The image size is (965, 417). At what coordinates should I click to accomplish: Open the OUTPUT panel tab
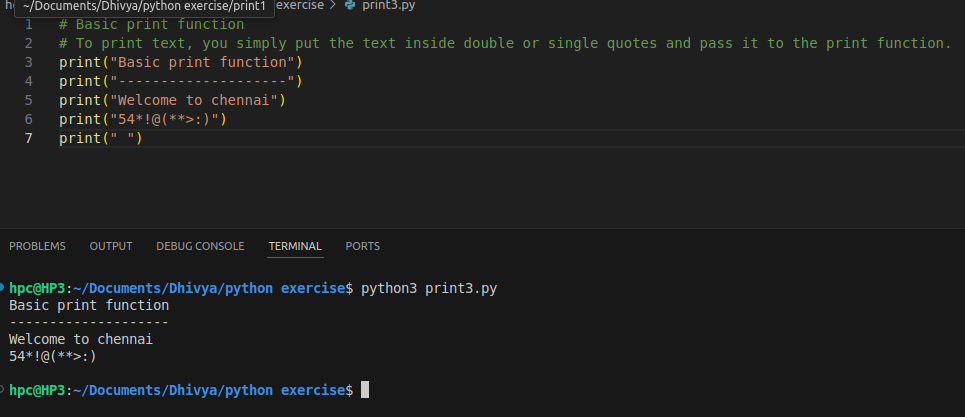[111, 246]
